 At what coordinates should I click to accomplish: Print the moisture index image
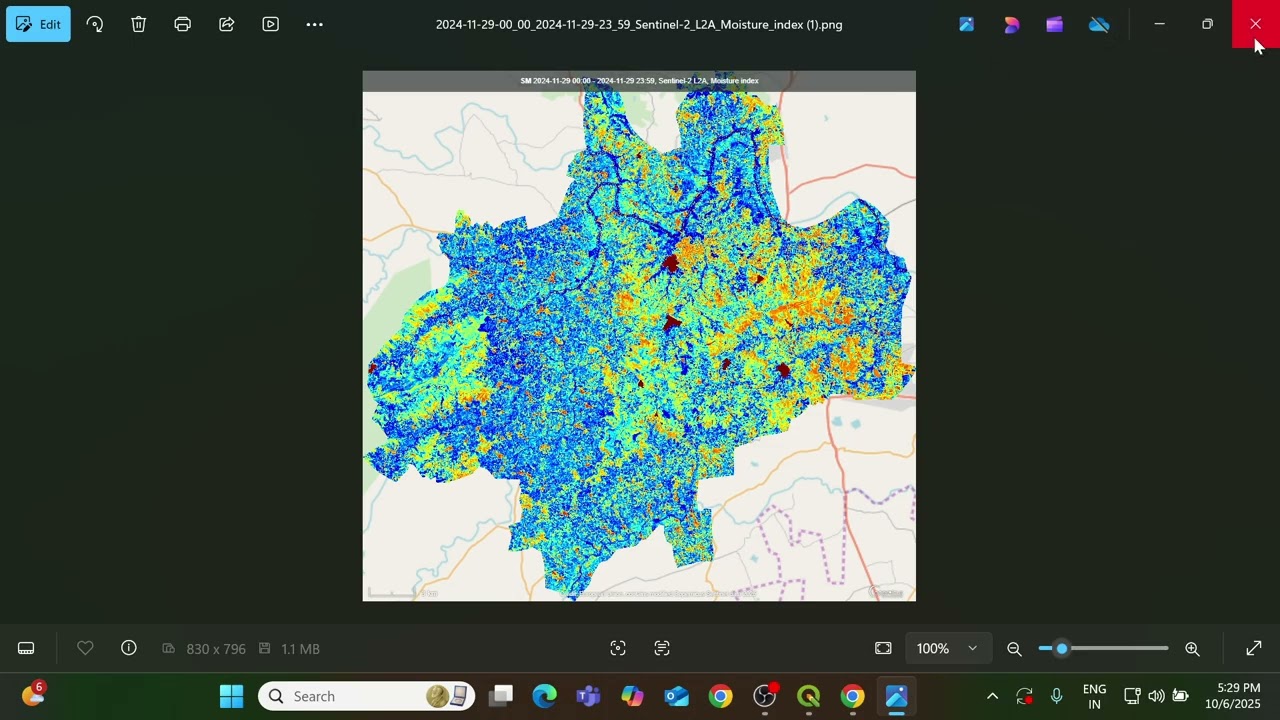tap(182, 24)
